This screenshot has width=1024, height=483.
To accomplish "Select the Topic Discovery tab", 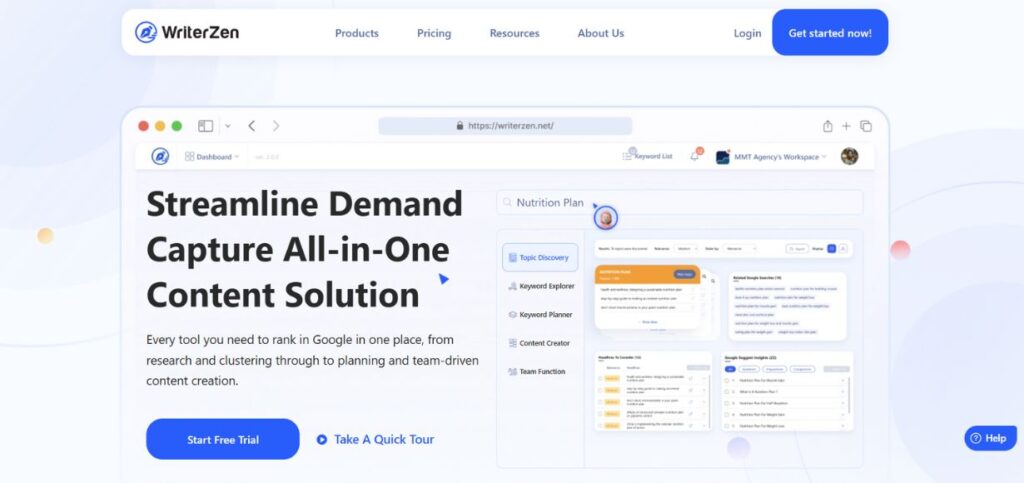I will (540, 257).
